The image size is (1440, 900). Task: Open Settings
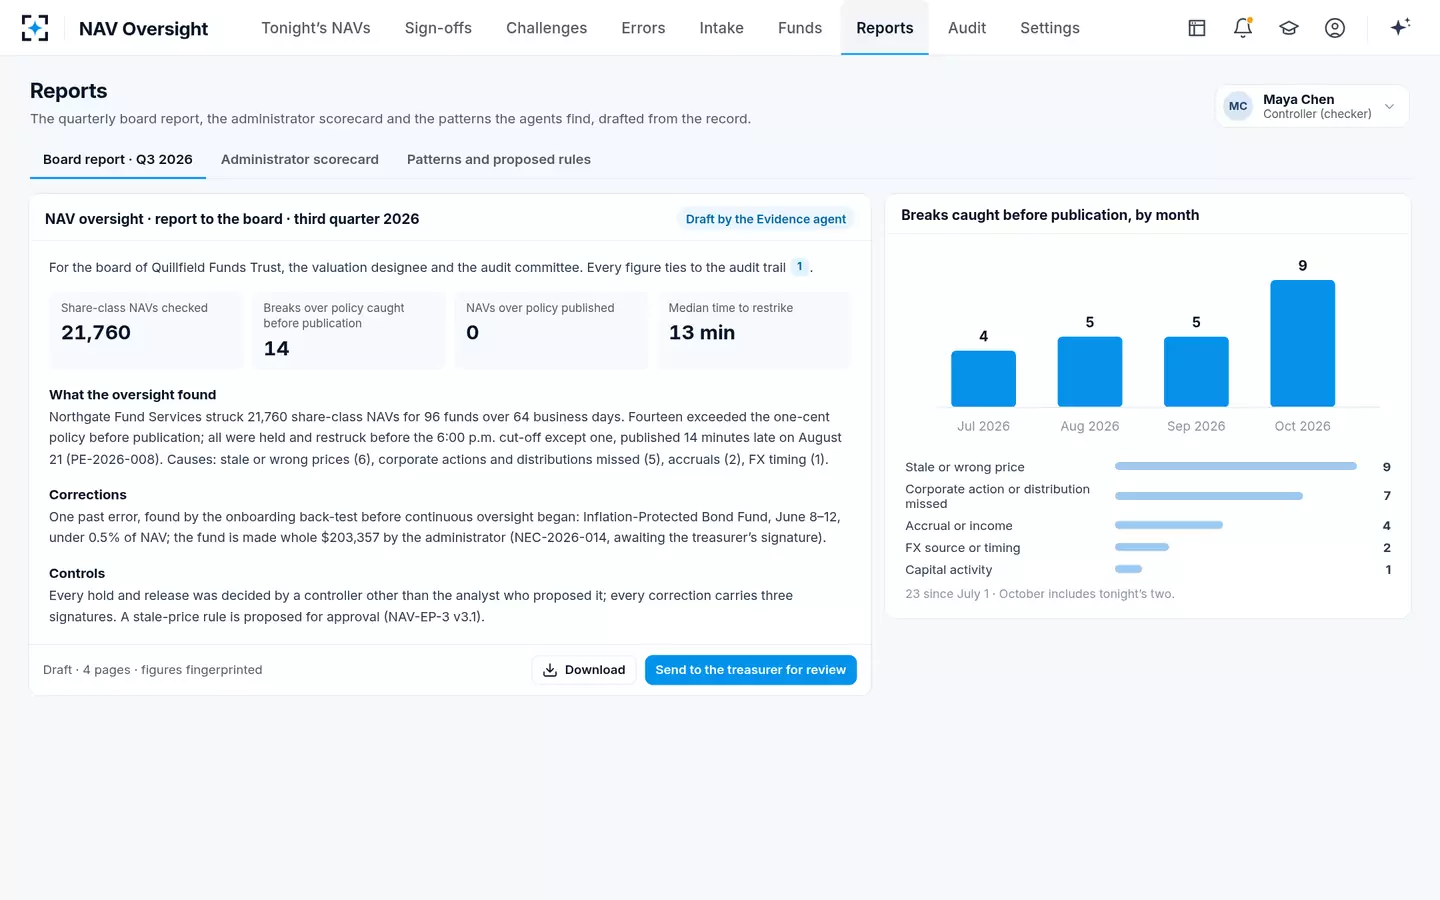1050,28
